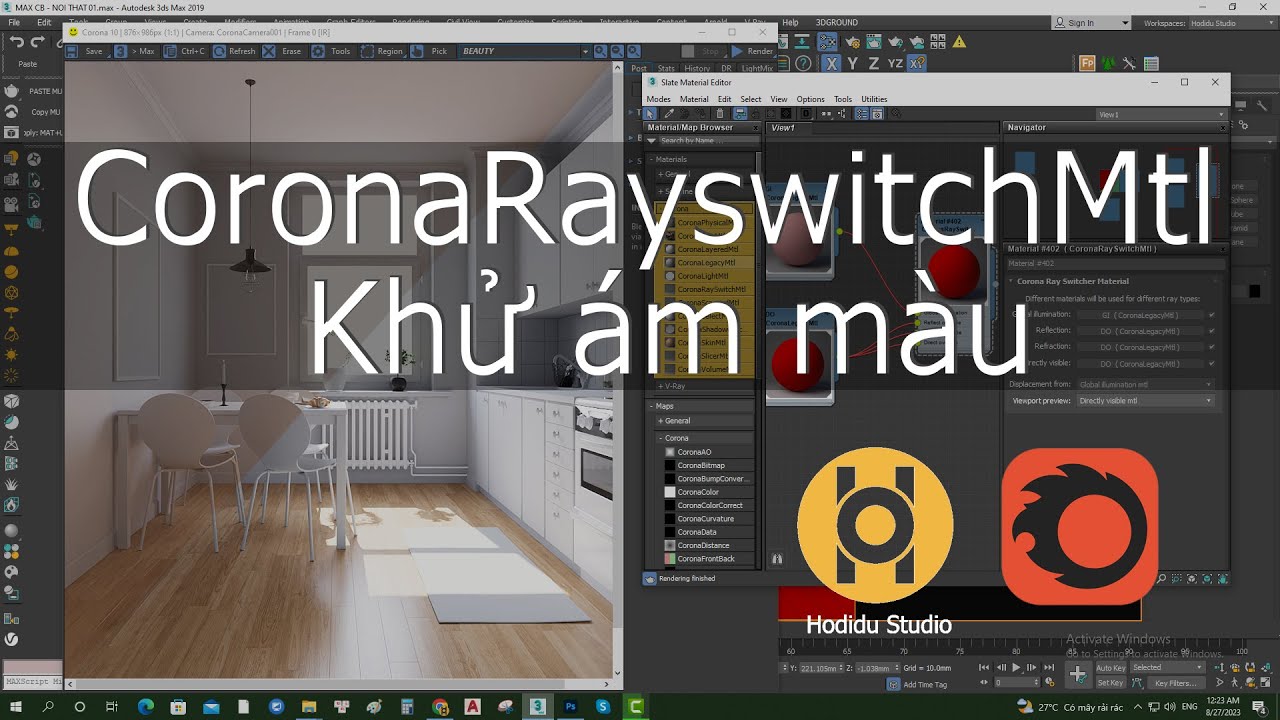The width and height of the screenshot is (1280, 720).
Task: Toggle Y axis constraint
Action: point(853,63)
